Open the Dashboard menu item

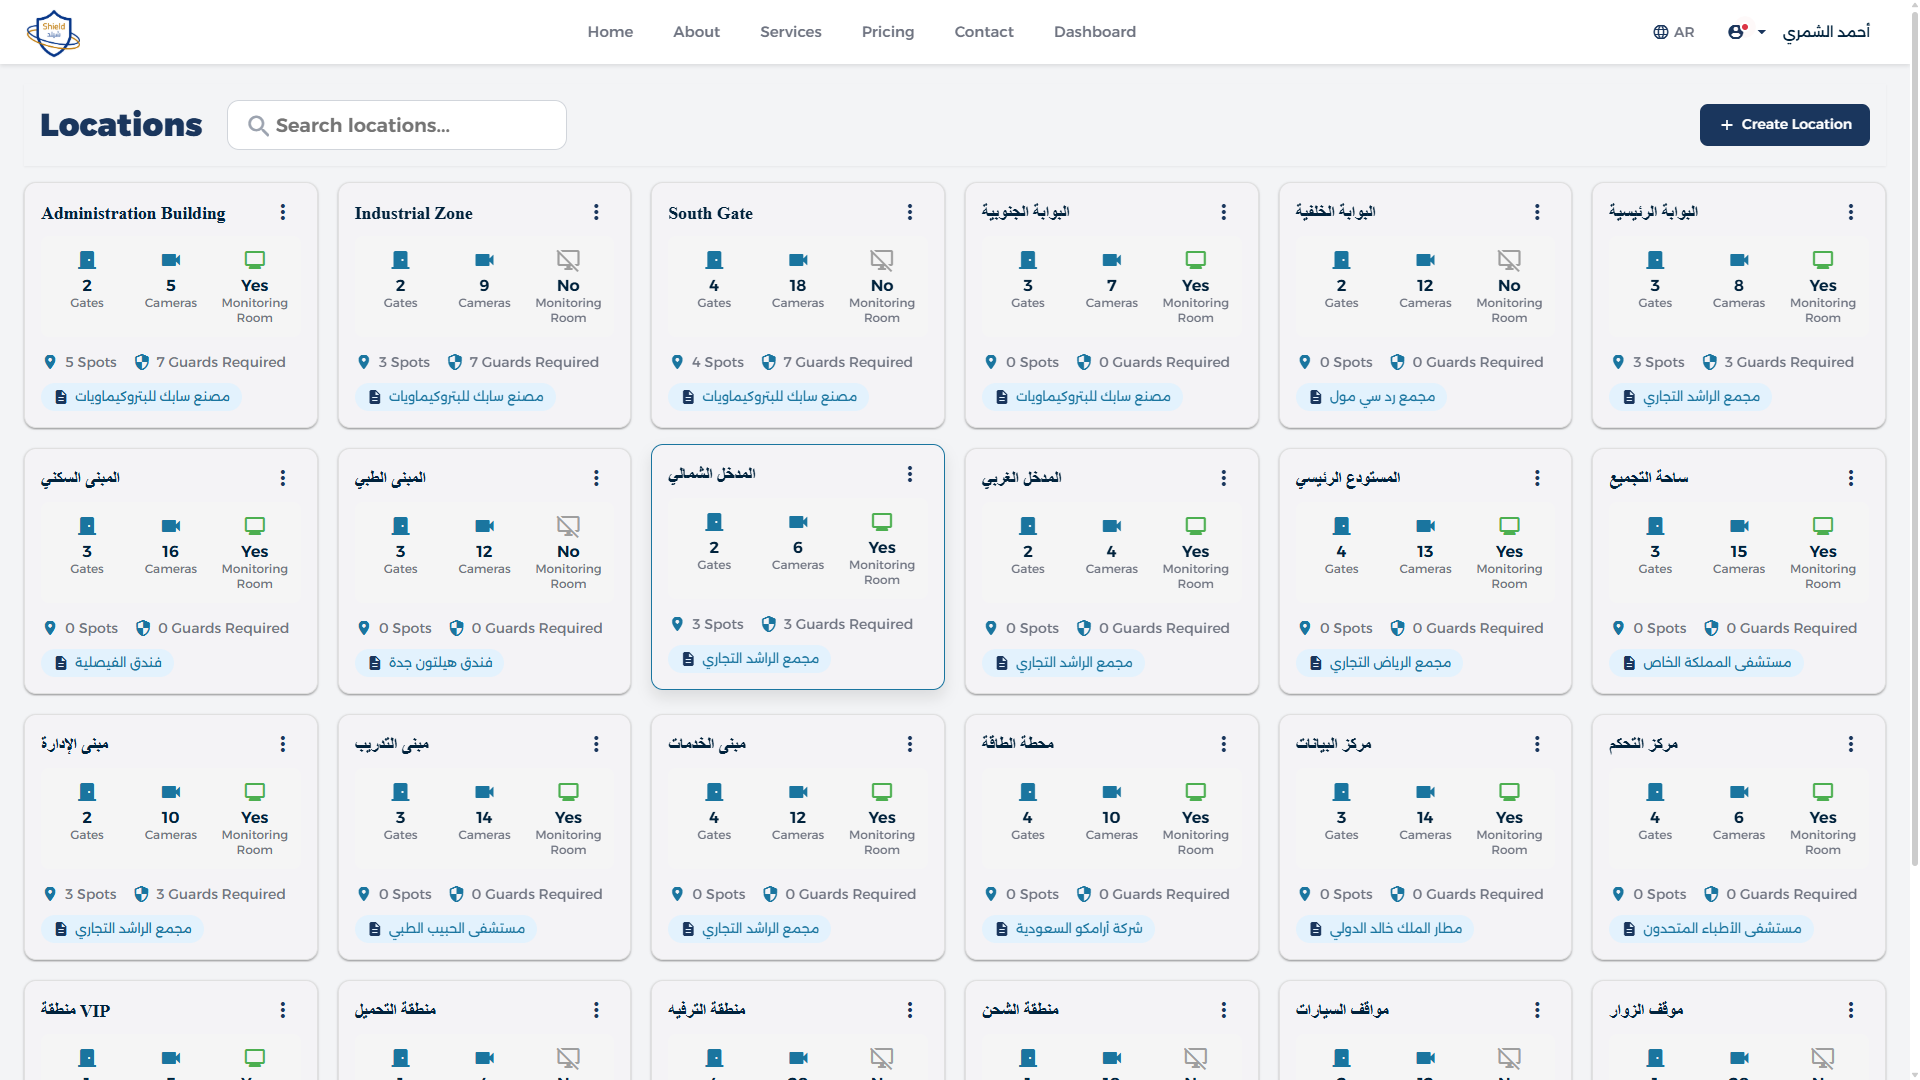[1095, 31]
